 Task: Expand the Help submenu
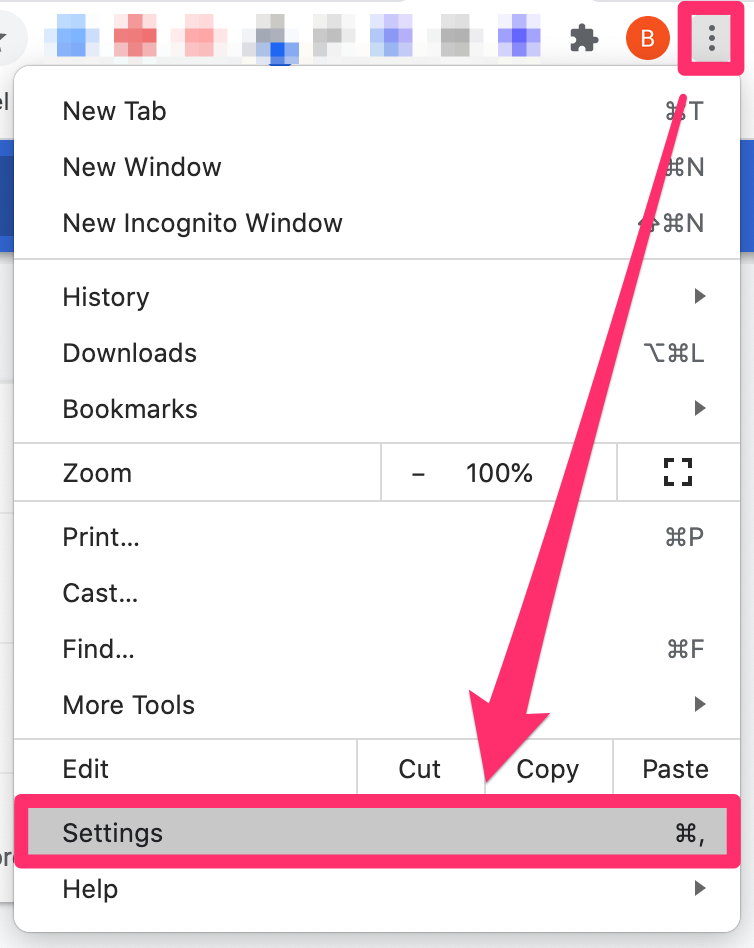[x=90, y=889]
